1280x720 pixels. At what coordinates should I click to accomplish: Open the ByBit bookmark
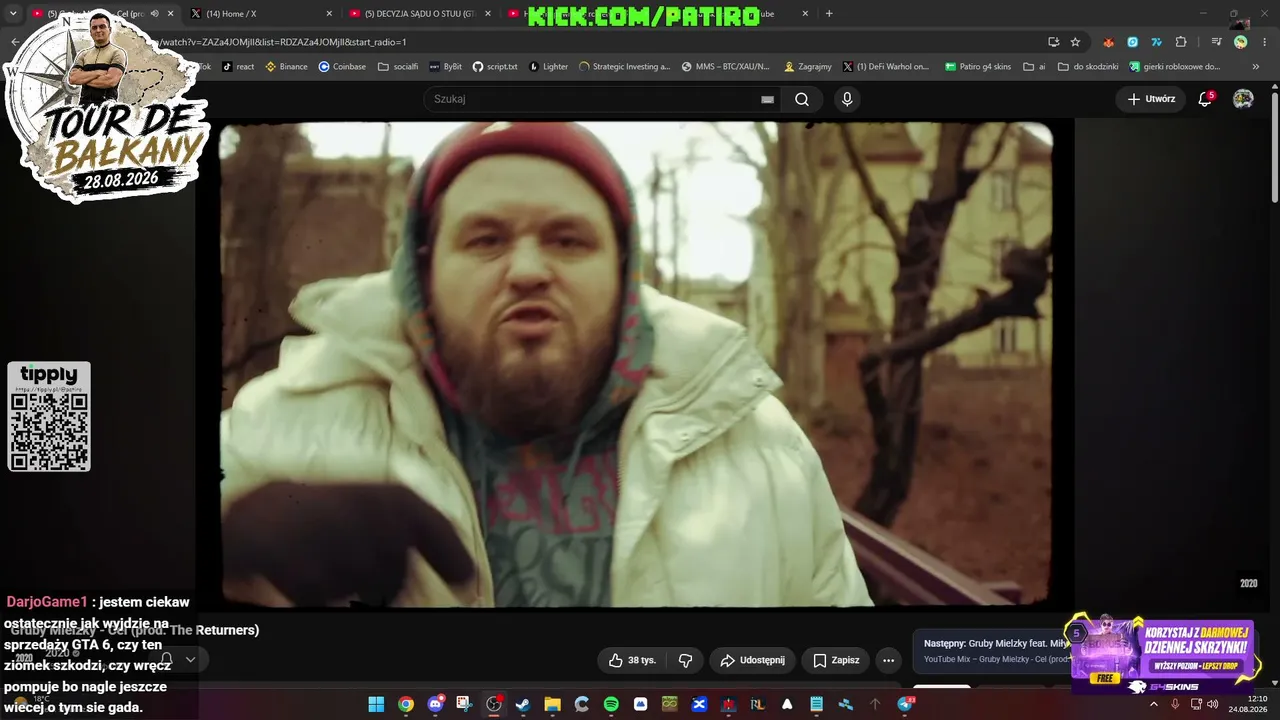coord(446,67)
